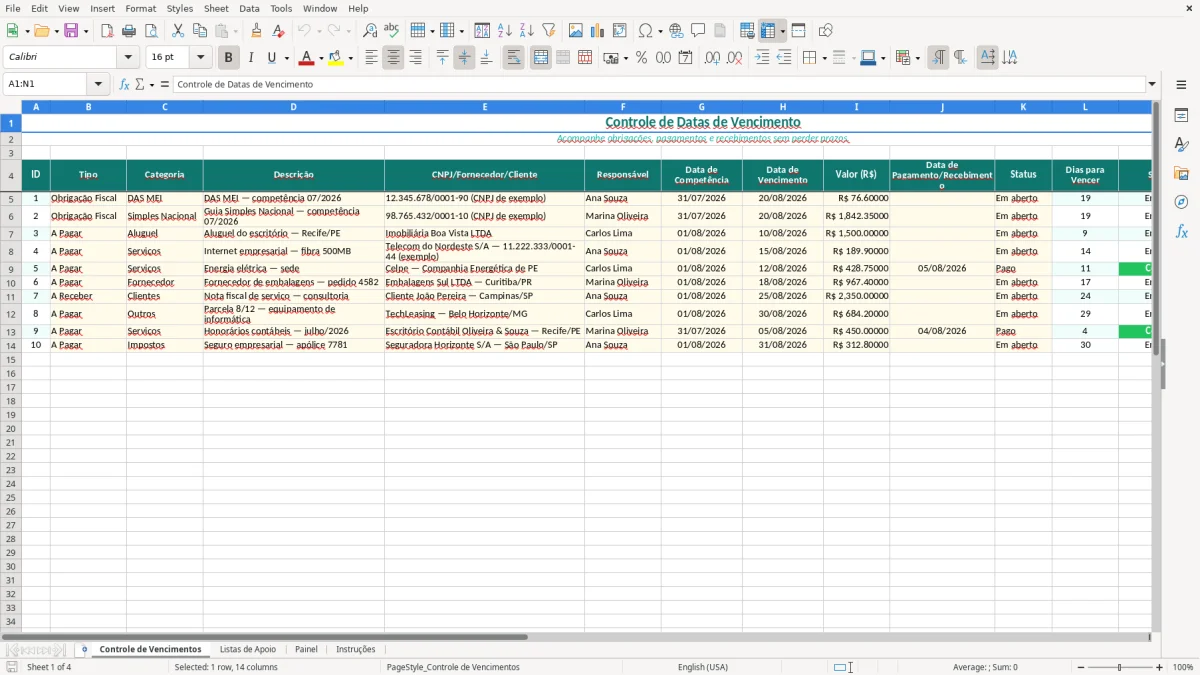Apply the red font color swatch
The width and height of the screenshot is (1200, 675).
point(307,58)
